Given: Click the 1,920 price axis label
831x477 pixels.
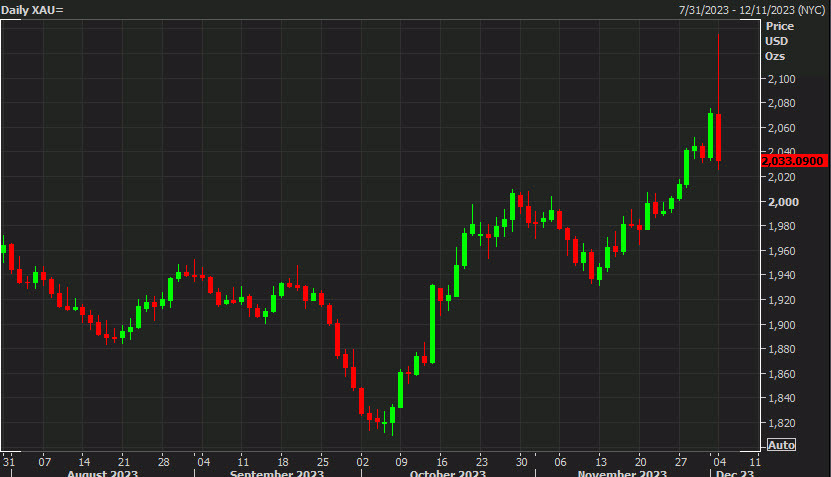Looking at the screenshot, I should (782, 300).
